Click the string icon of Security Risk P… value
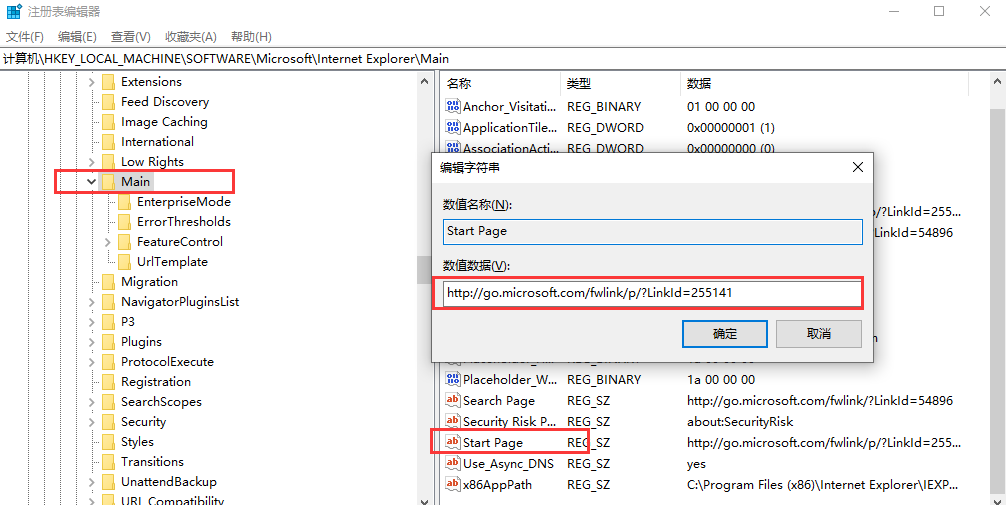Viewport: 1006px width, 505px height. [453, 422]
